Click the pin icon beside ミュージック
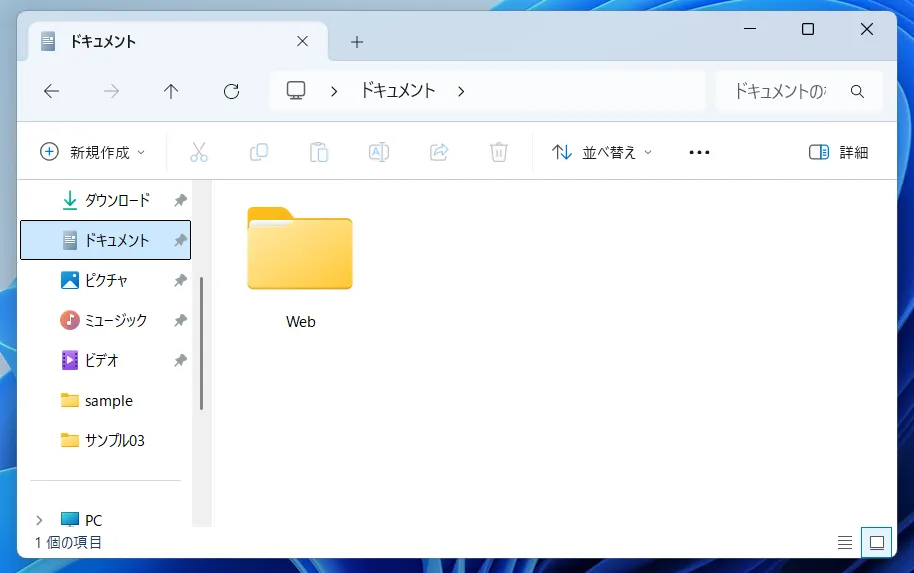Screen dimensions: 914x573 (180, 320)
